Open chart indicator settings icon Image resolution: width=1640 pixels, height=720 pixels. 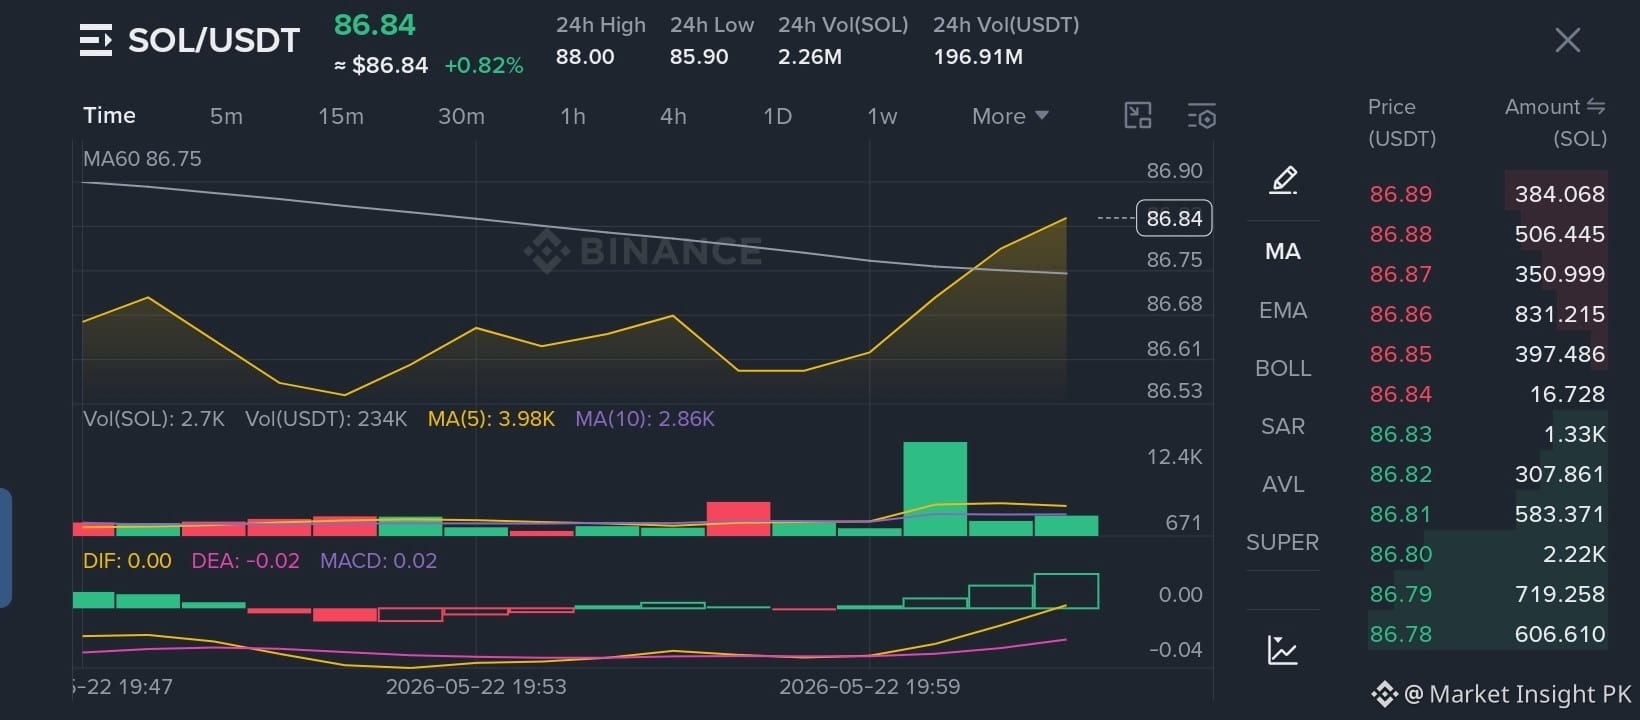[1201, 115]
